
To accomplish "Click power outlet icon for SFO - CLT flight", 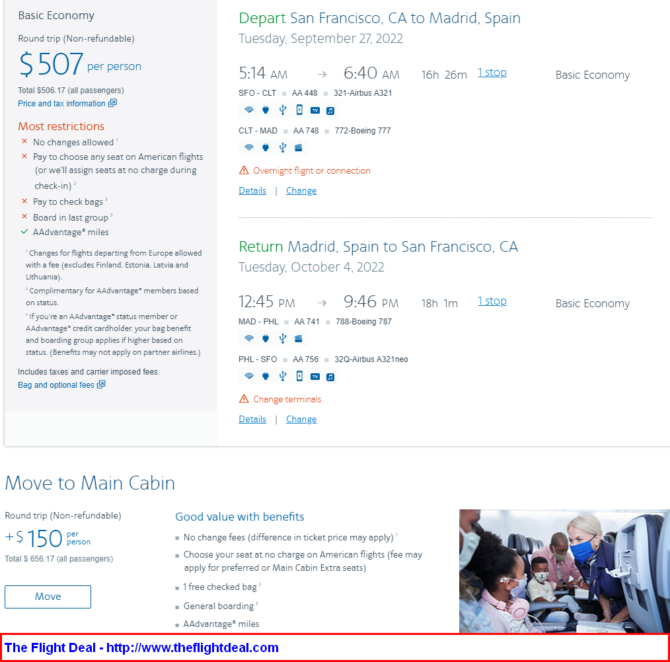I will (265, 110).
